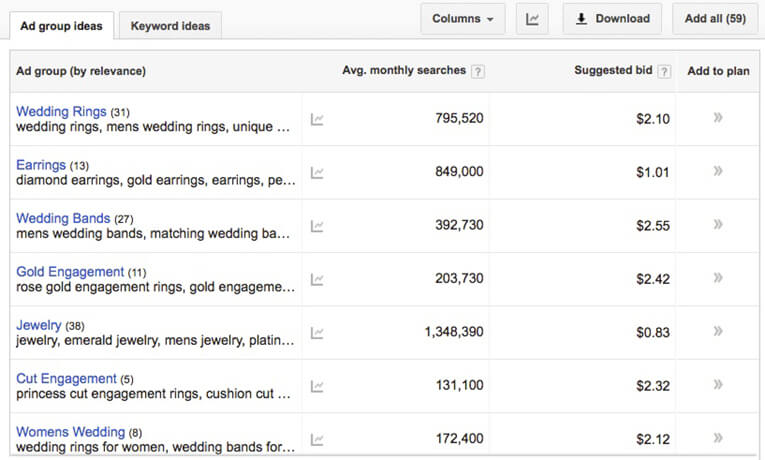The width and height of the screenshot is (765, 460).
Task: Switch to the Keyword ideas tab
Action: click(x=170, y=26)
